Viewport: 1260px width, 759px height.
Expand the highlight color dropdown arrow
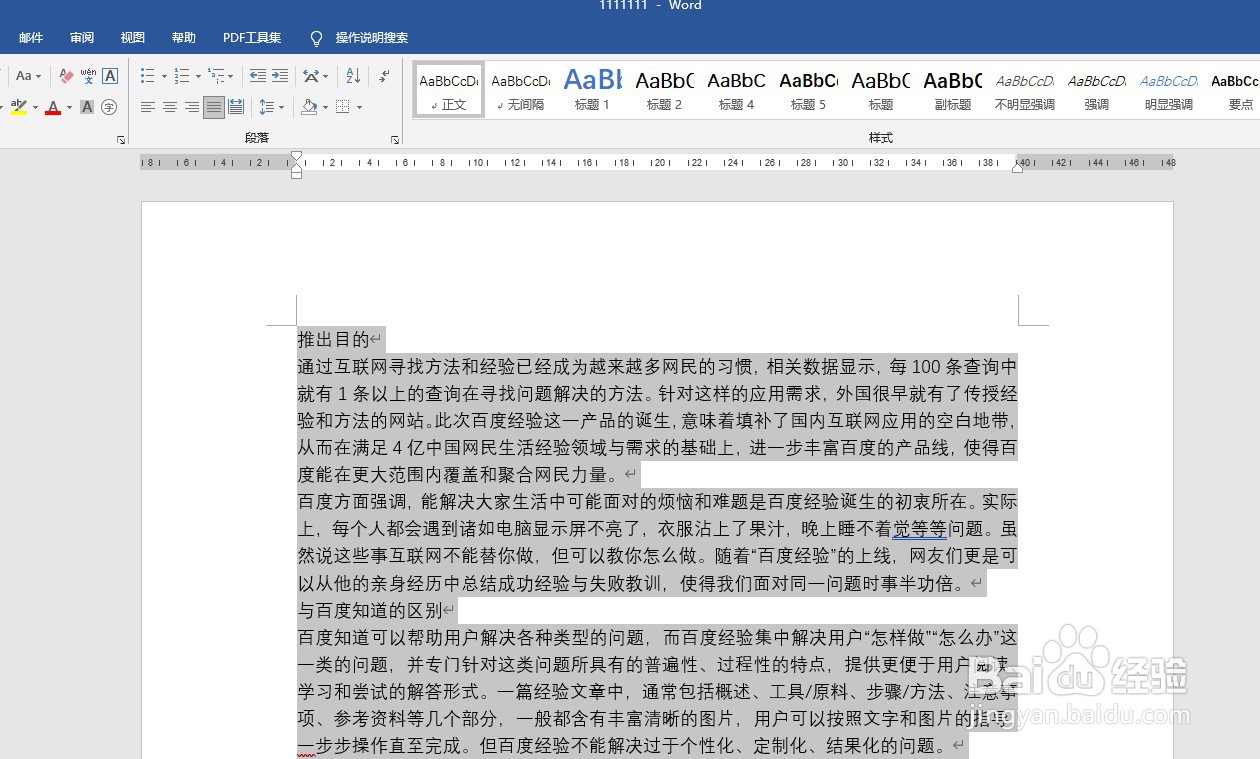pyautogui.click(x=35, y=107)
